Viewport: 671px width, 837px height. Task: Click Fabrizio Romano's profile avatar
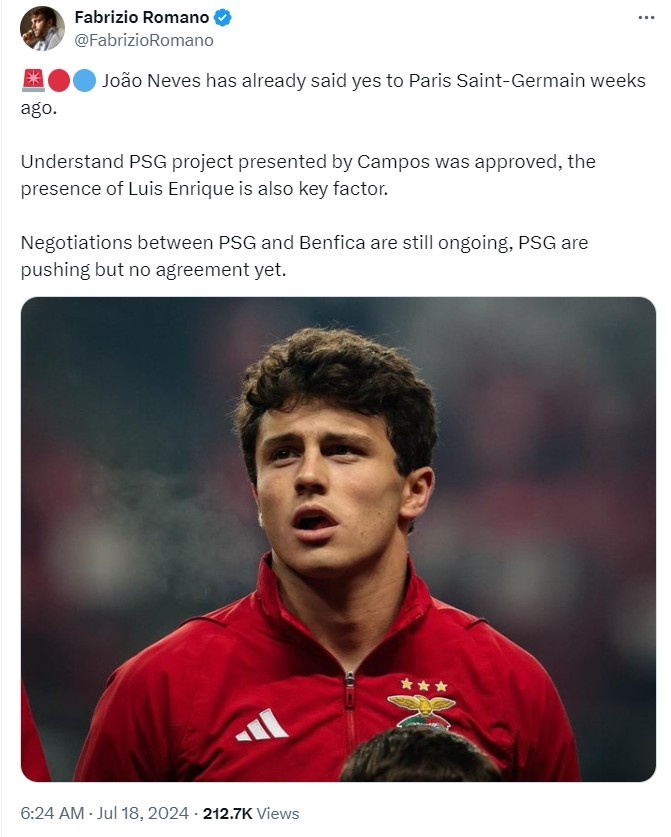(x=42, y=28)
